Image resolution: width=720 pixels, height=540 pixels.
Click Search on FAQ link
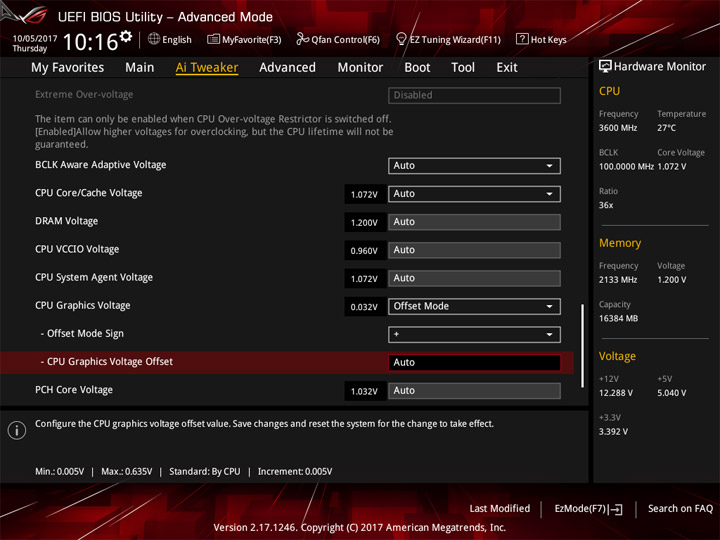click(x=681, y=508)
